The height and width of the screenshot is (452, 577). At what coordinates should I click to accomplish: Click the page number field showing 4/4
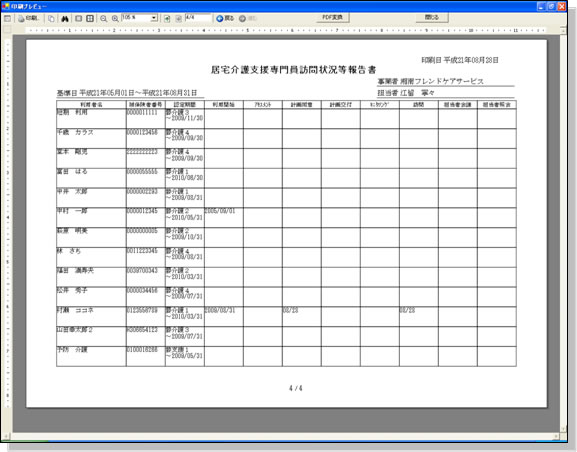tap(198, 18)
